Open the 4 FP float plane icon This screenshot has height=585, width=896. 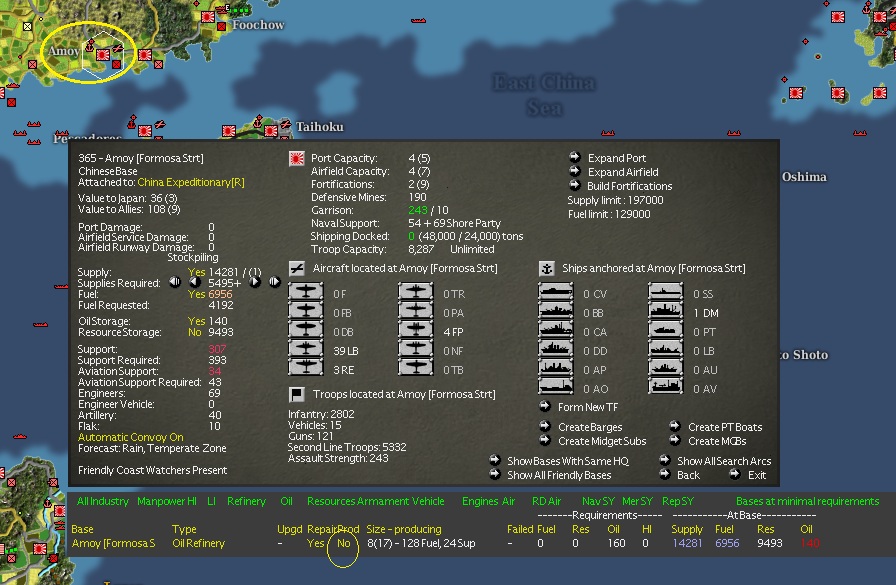(415, 330)
